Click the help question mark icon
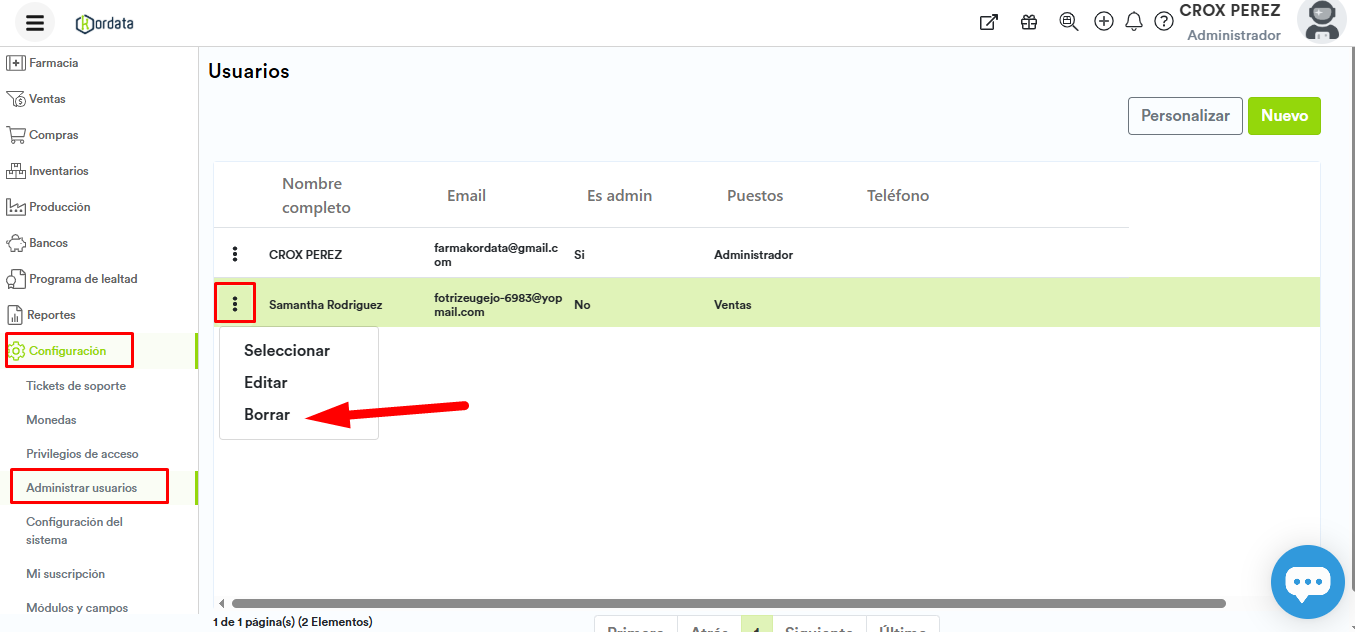This screenshot has width=1355, height=632. (x=1164, y=22)
